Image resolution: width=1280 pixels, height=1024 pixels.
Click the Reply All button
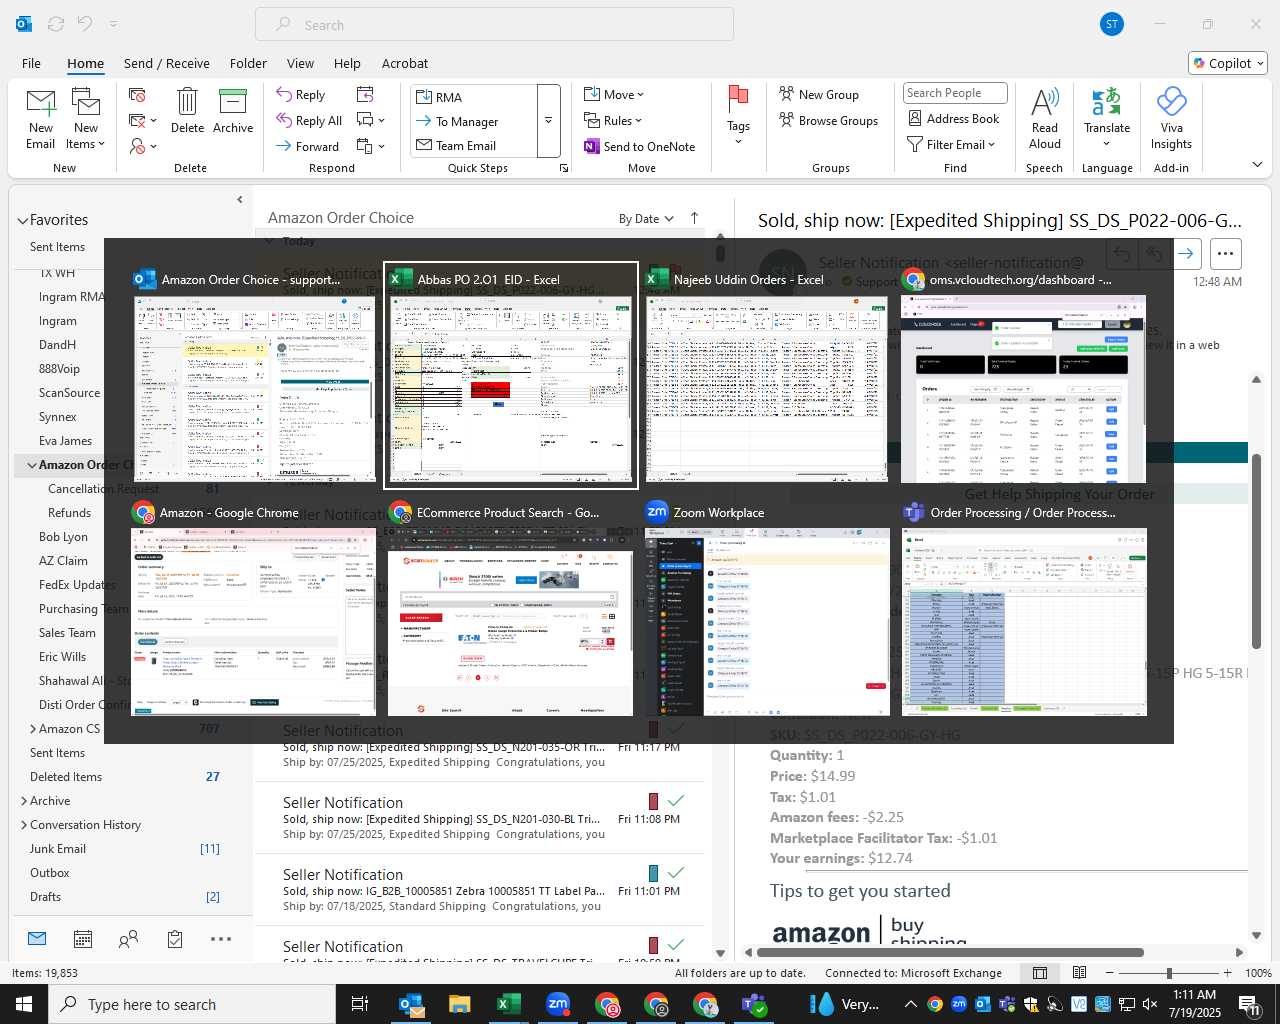[309, 120]
